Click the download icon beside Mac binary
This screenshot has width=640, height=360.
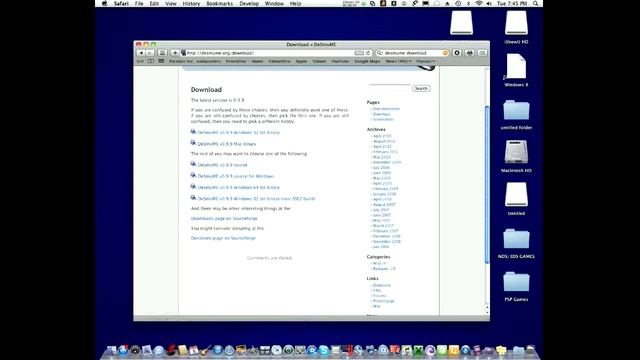(x=193, y=143)
